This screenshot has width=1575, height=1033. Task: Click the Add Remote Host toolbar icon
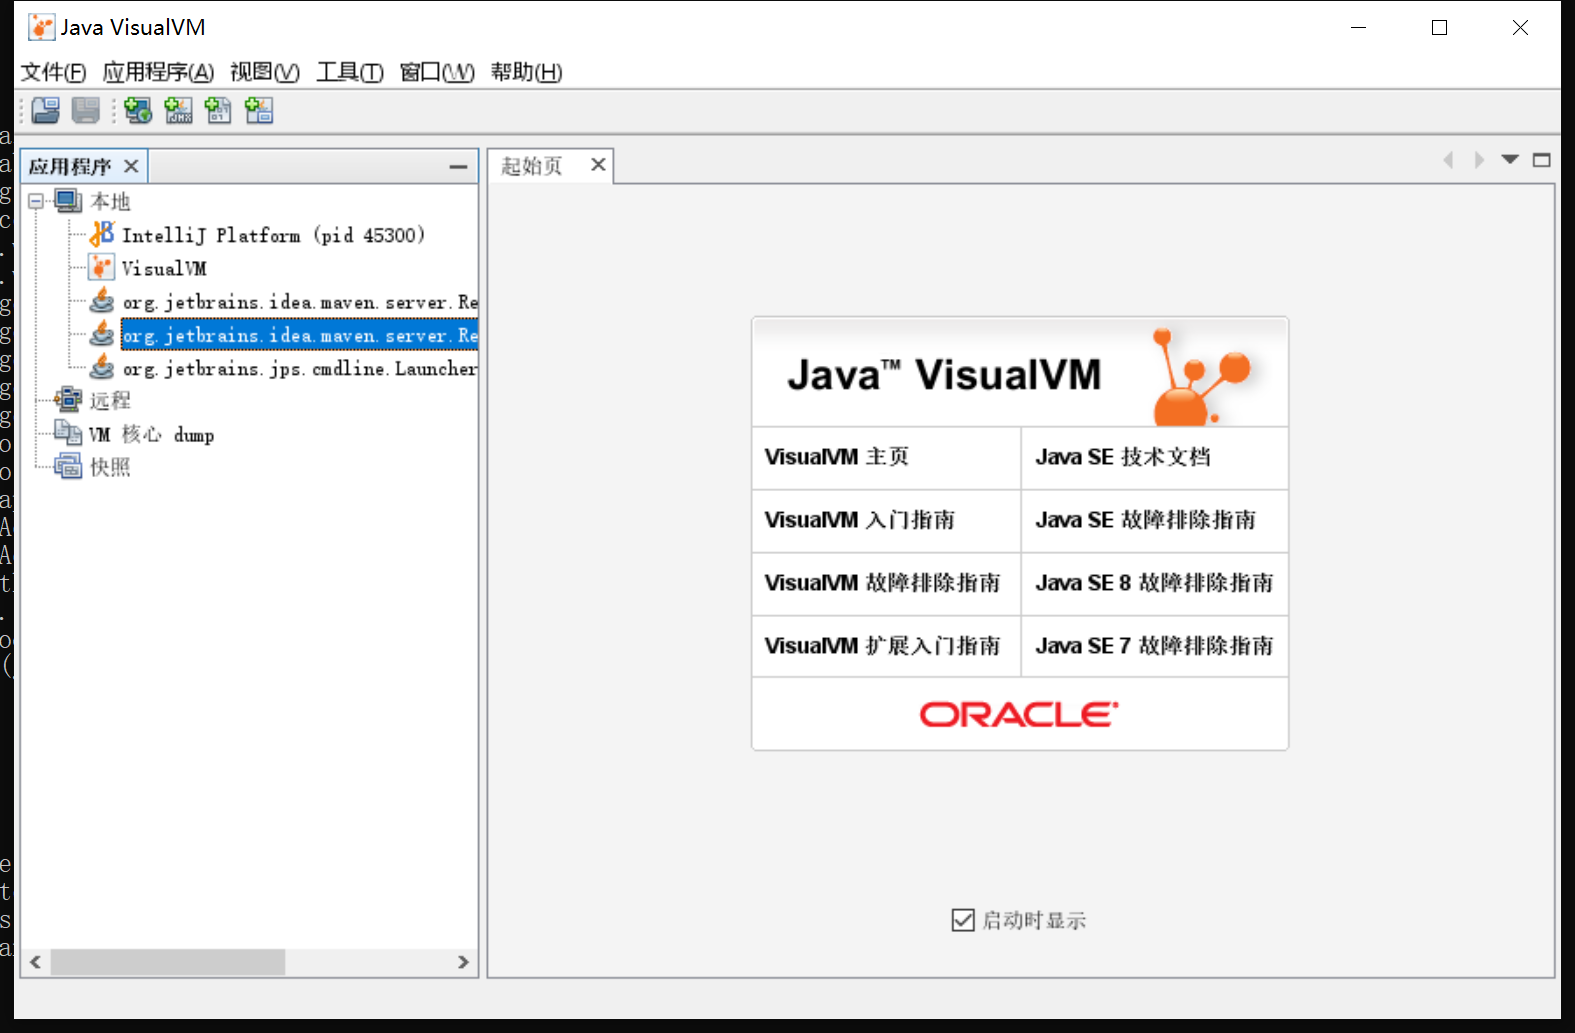click(x=138, y=110)
